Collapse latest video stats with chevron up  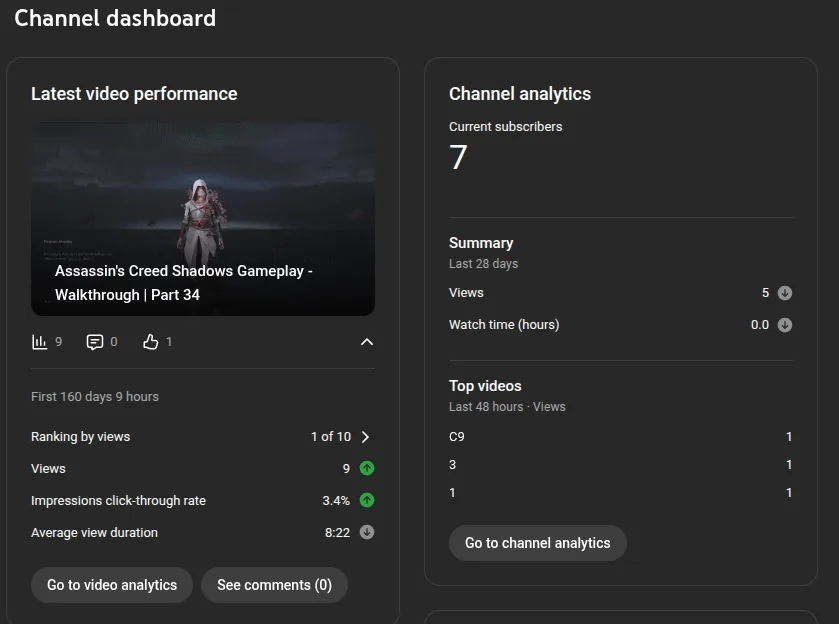[x=367, y=341]
